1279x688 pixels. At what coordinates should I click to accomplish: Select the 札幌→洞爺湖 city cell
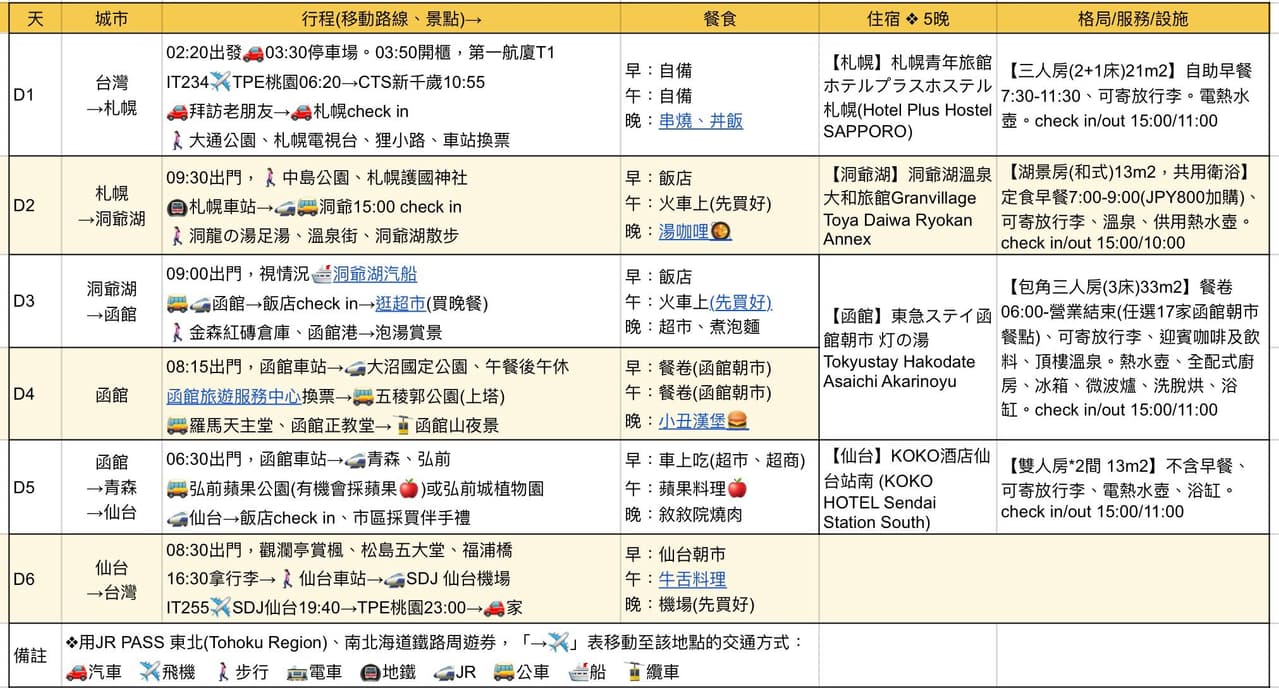[x=111, y=205]
